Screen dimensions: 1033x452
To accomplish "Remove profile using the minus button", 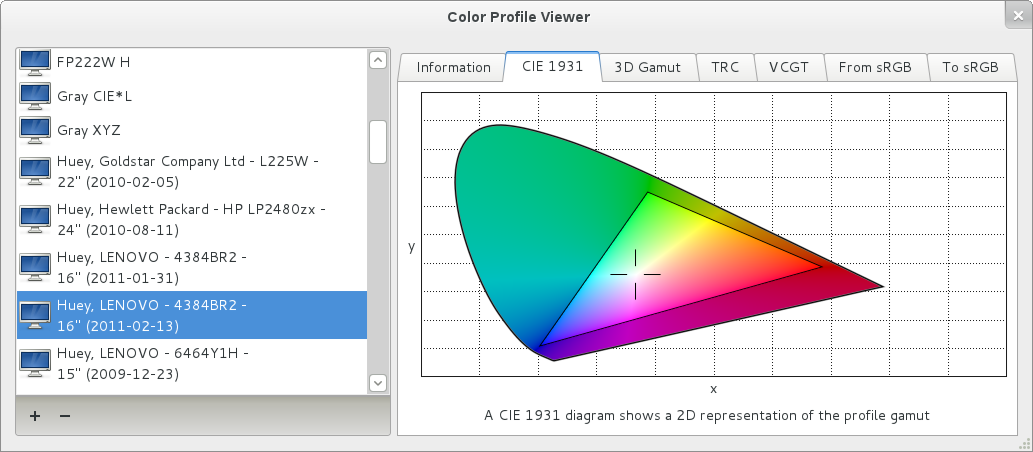I will pyautogui.click(x=65, y=416).
